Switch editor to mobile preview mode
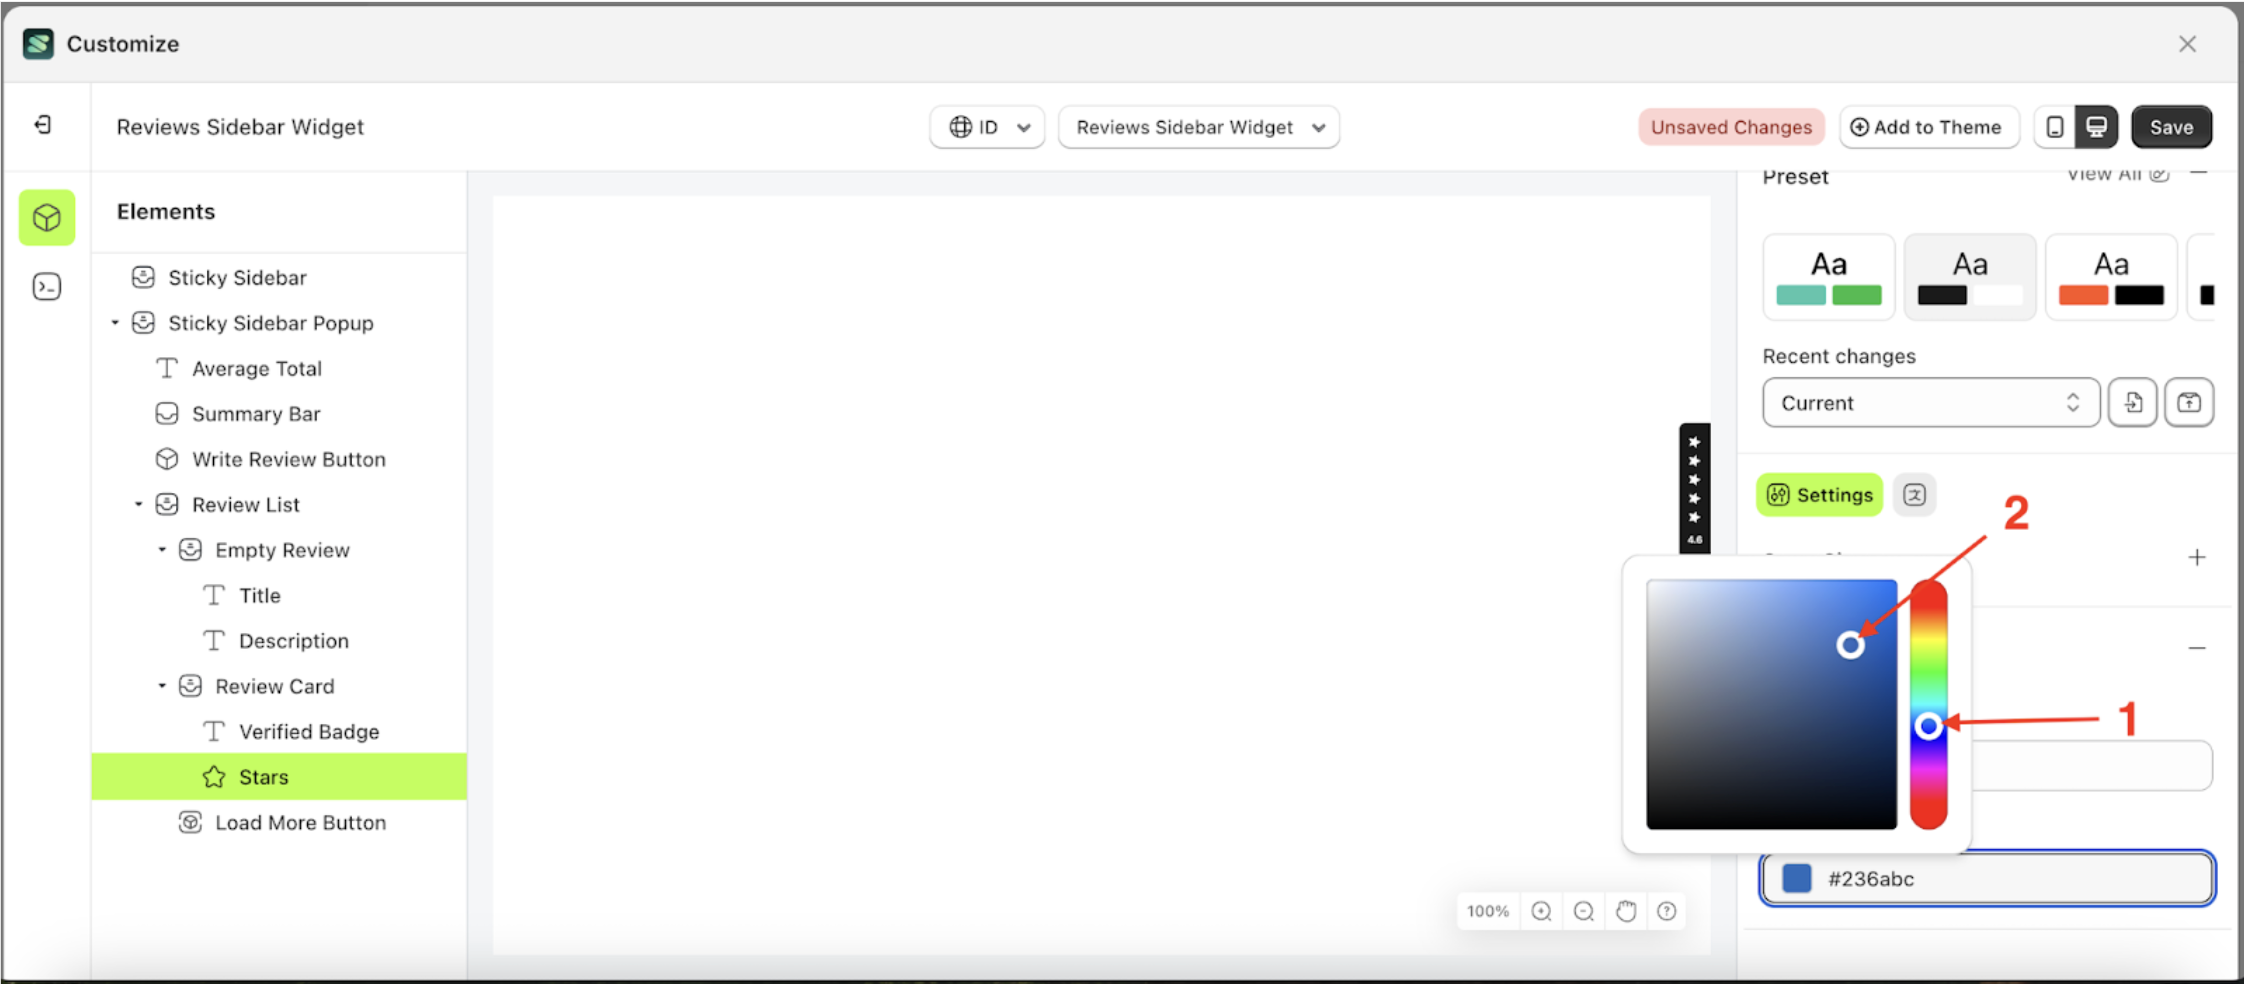Image resolution: width=2244 pixels, height=984 pixels. [x=2055, y=127]
